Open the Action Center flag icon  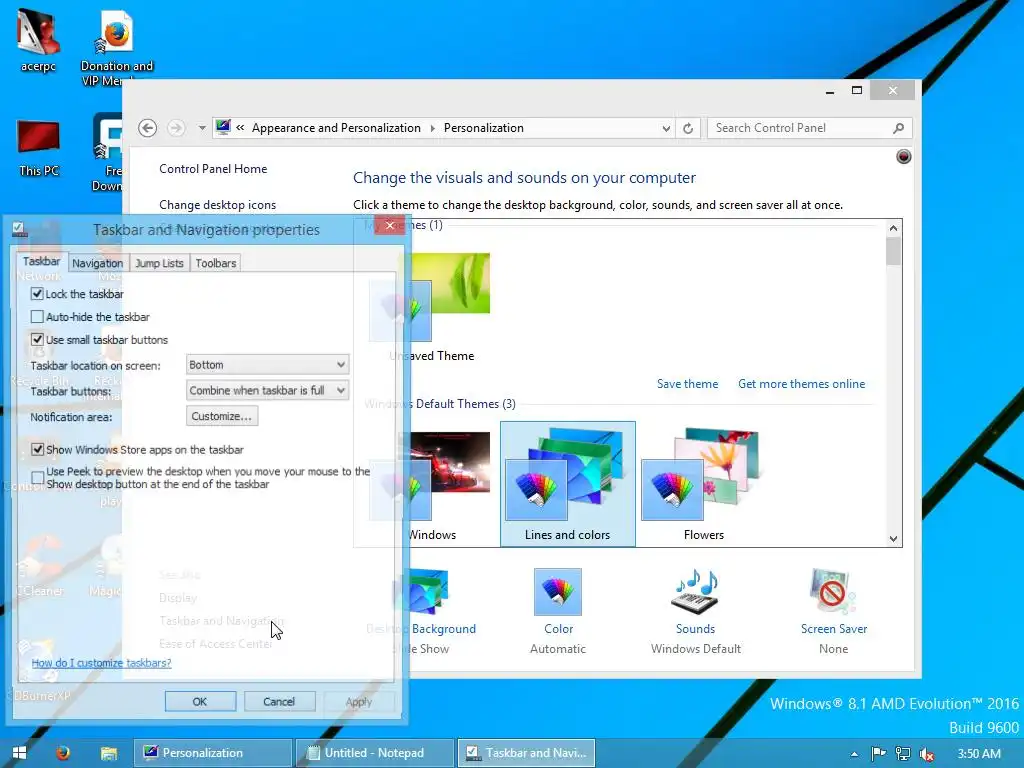[x=878, y=754]
